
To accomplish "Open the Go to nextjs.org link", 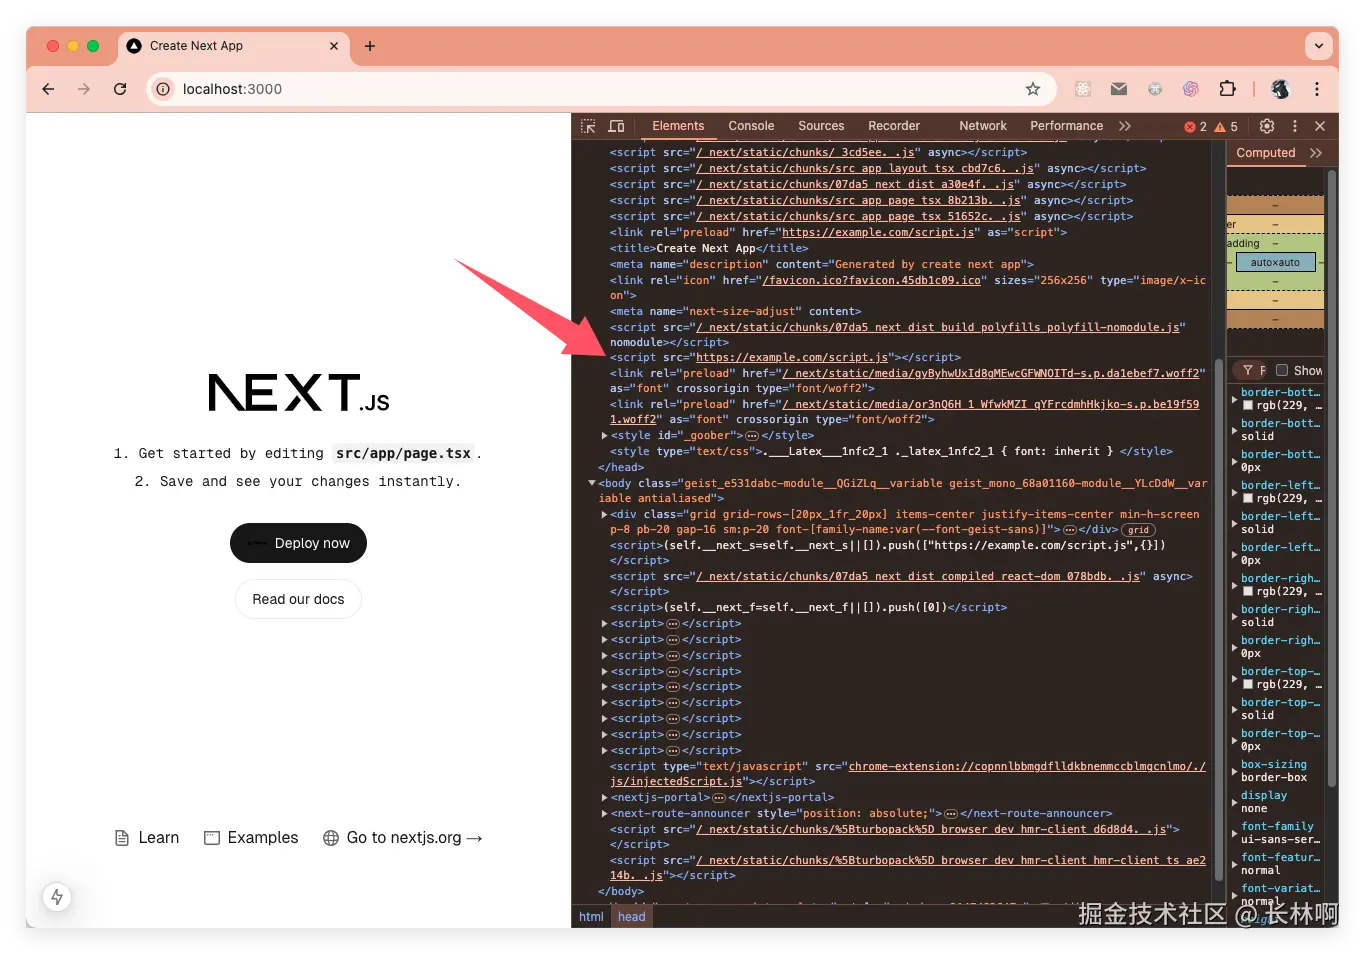I will tap(403, 838).
